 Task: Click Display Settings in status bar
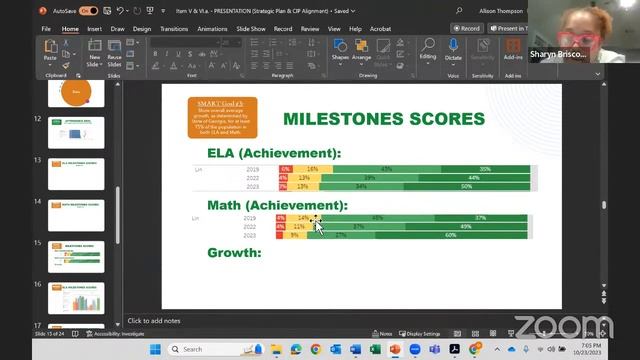(x=420, y=333)
